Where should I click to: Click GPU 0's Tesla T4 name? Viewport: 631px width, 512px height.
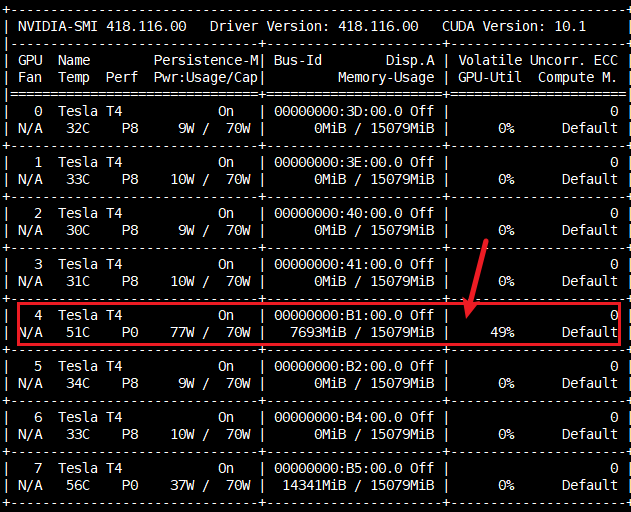pos(90,111)
